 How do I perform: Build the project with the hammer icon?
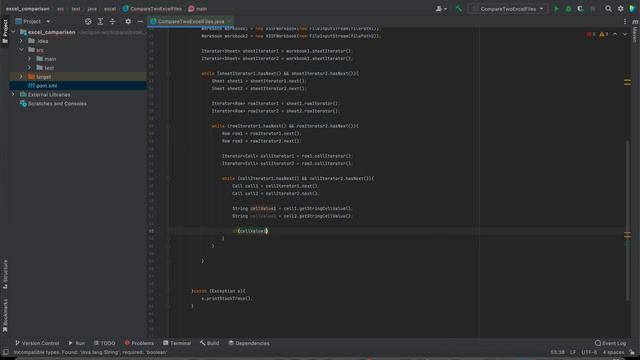tap(458, 9)
